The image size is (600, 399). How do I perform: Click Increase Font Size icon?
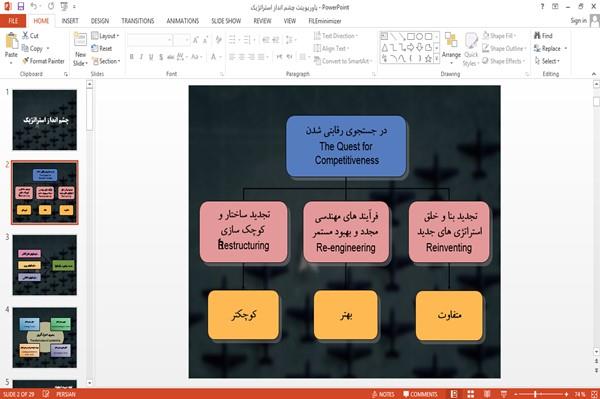coord(196,39)
